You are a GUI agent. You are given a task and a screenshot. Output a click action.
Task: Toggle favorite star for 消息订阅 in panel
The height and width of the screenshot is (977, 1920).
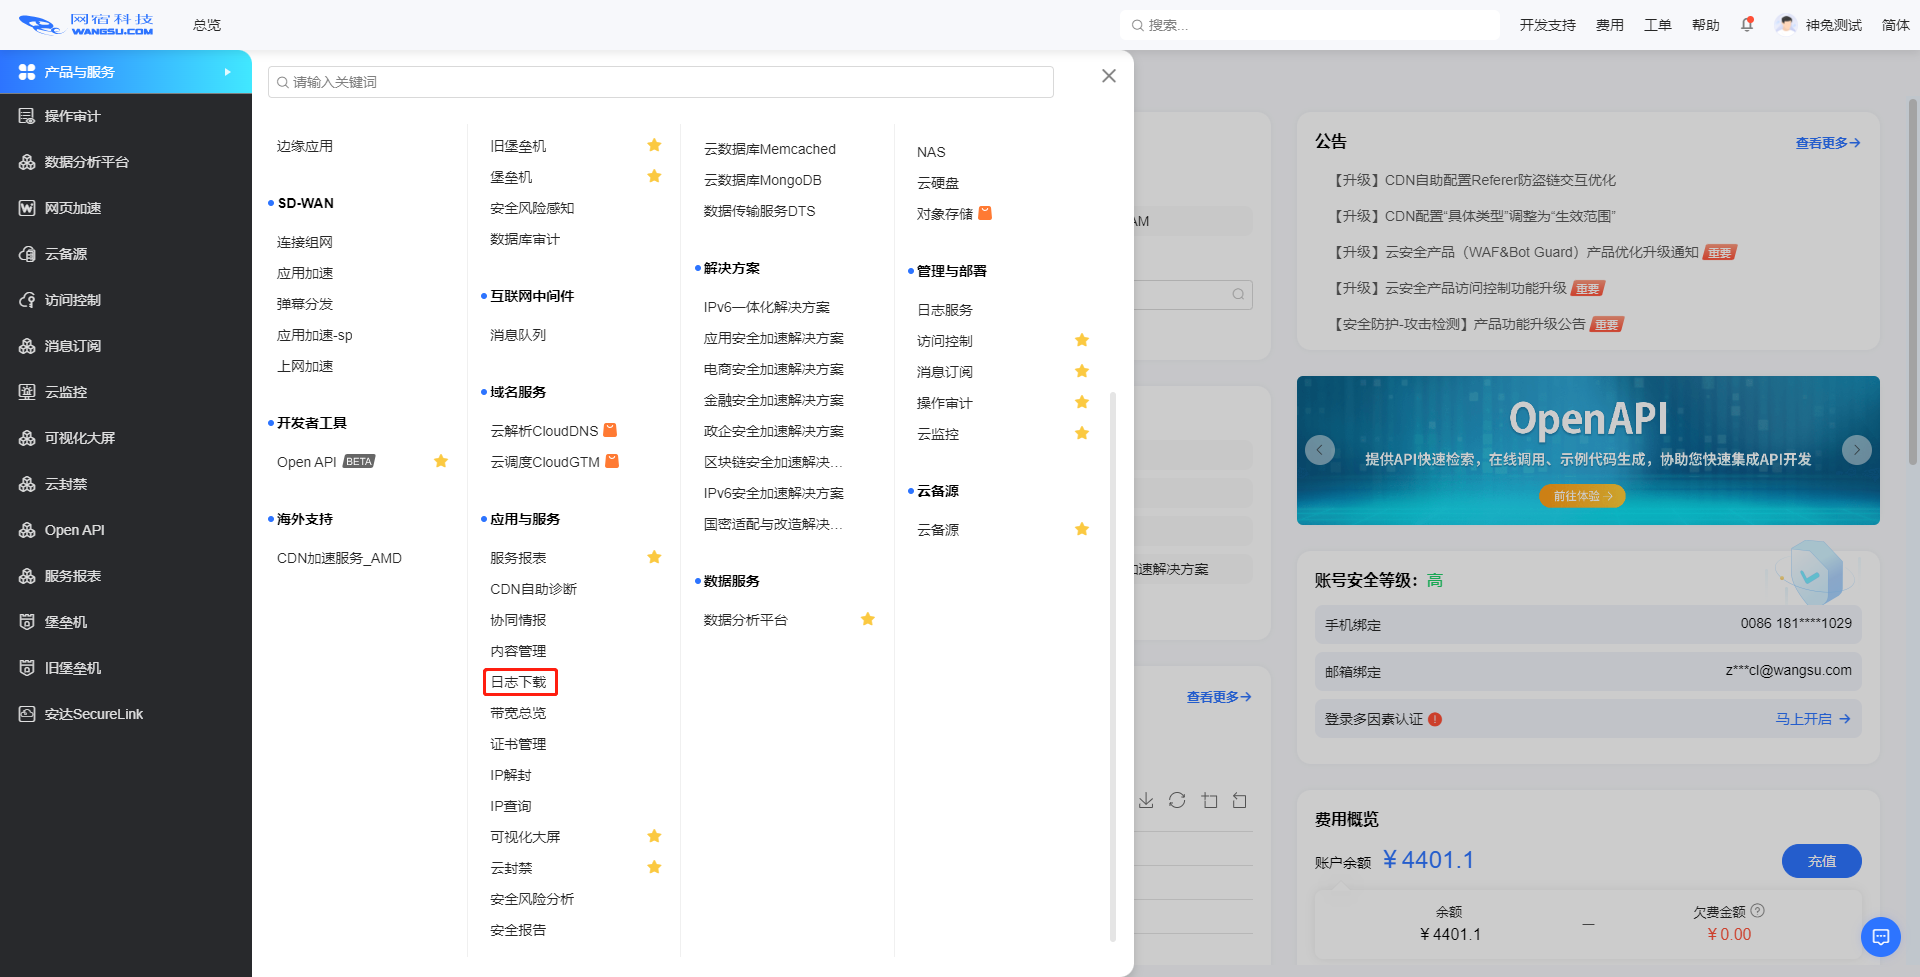(1082, 371)
